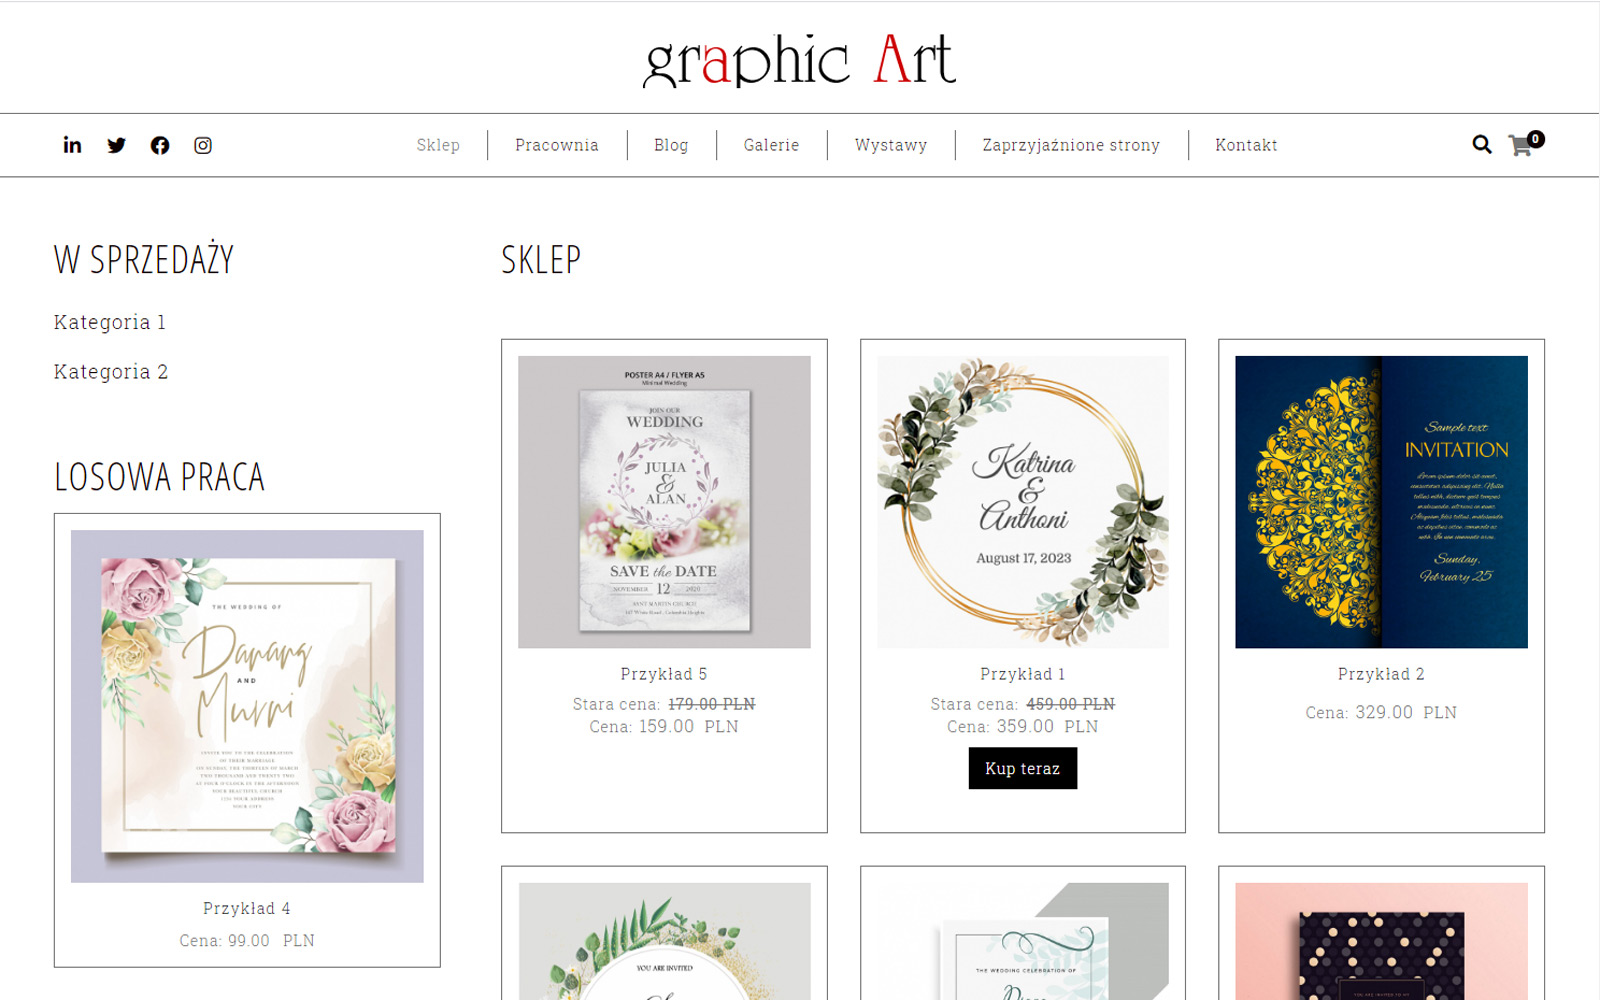Open the Instagram icon link
The height and width of the screenshot is (1000, 1600).
(x=203, y=145)
